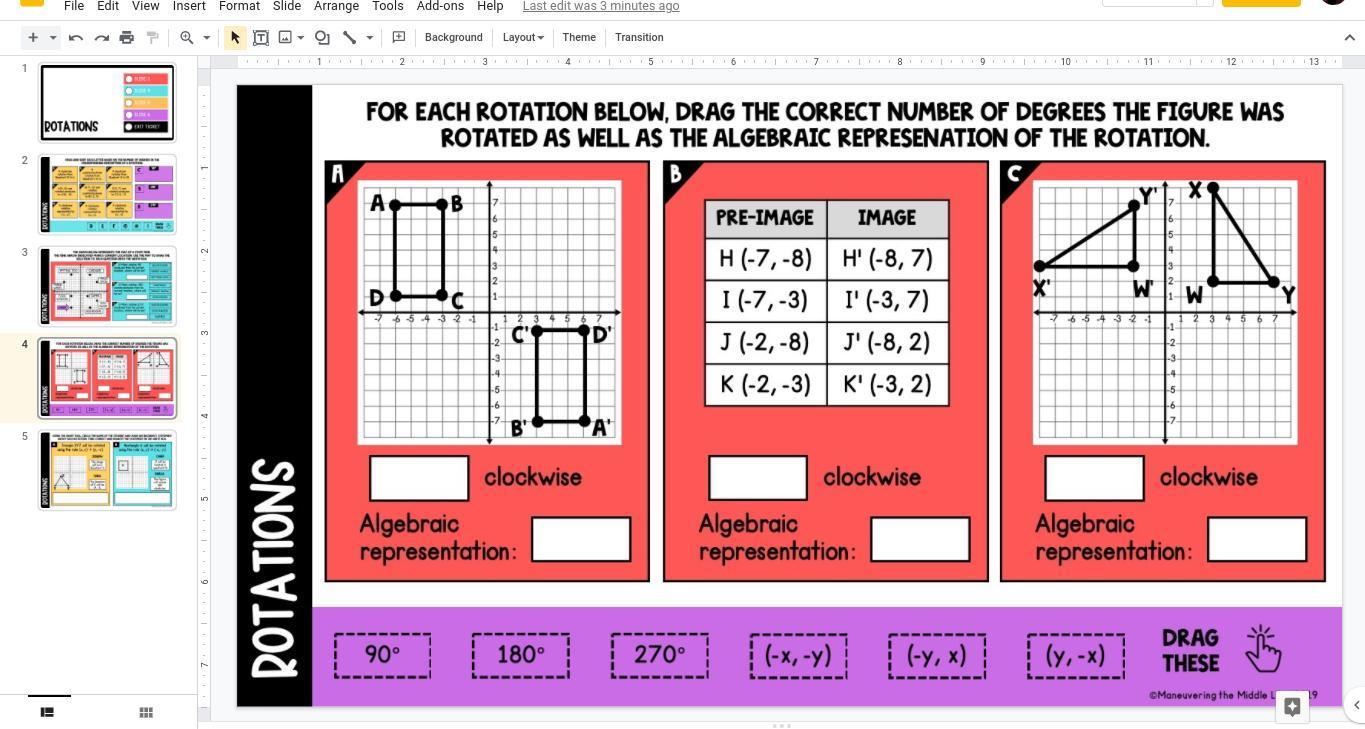Screen dimensions: 1365x729
Task: Select slide 5 thumbnail in the filmstrip
Action: point(107,470)
